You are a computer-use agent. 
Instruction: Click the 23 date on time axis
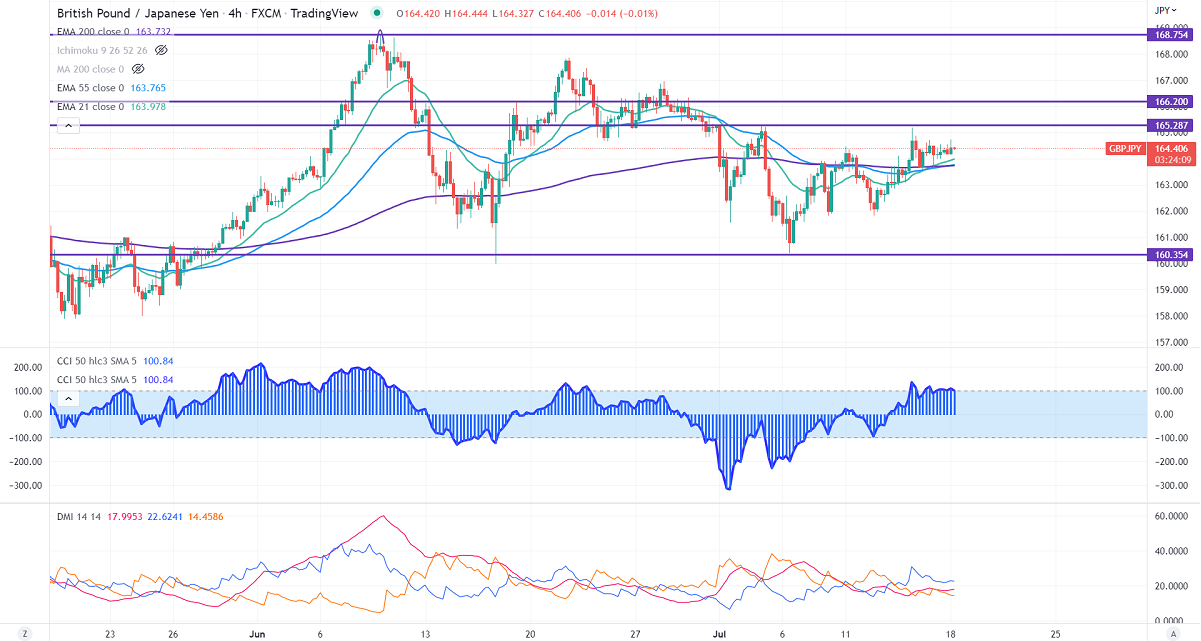click(x=110, y=633)
